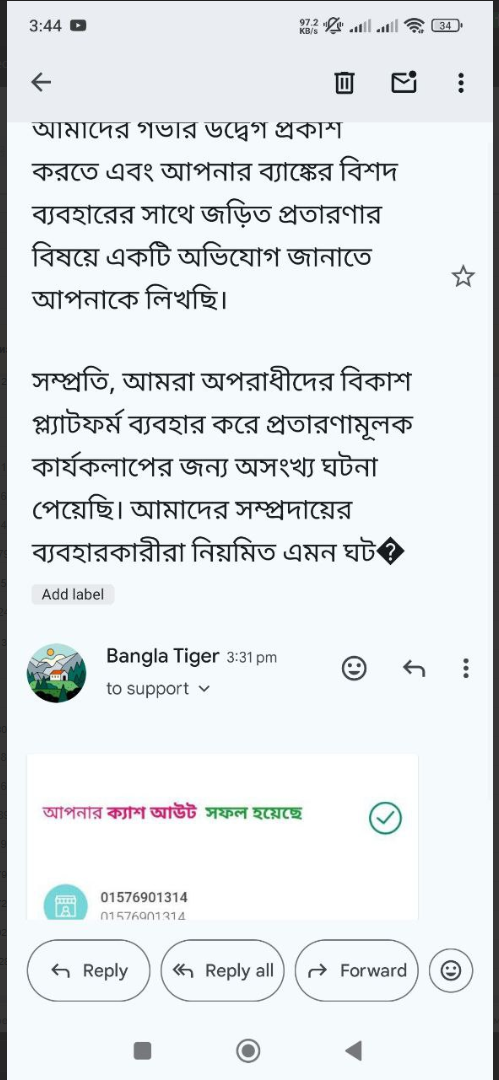Open the emoji reaction button in bottom bar
This screenshot has height=1080, width=499.
[x=451, y=970]
